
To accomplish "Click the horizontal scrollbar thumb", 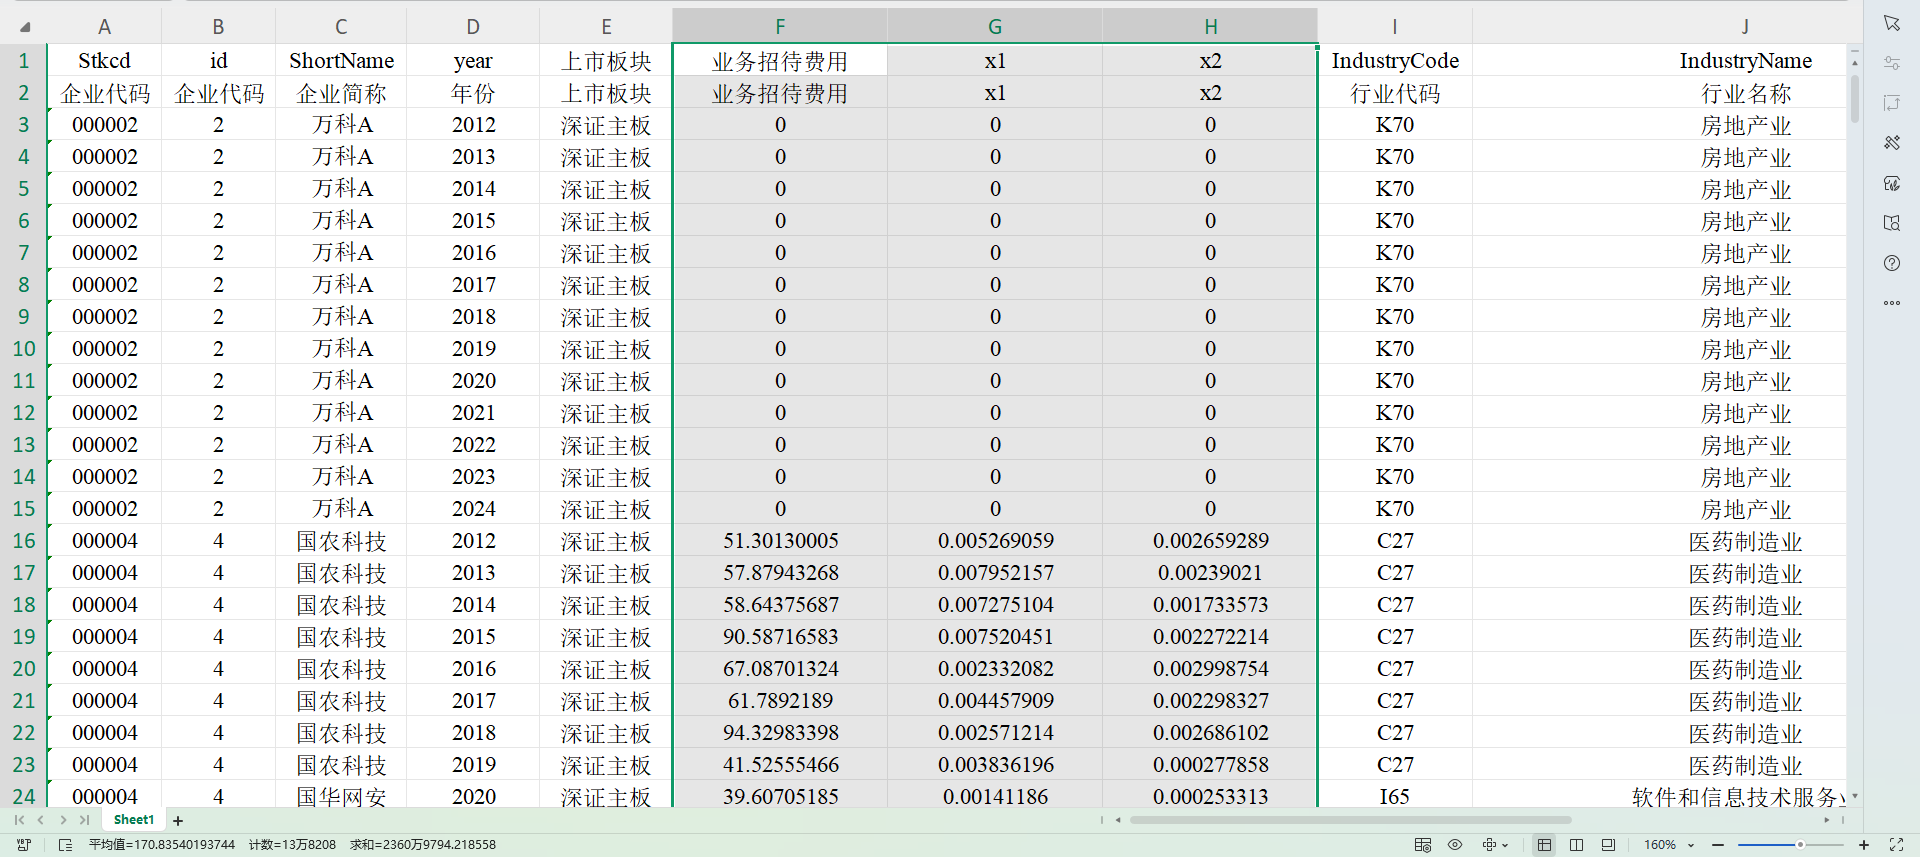I will (x=1350, y=820).
